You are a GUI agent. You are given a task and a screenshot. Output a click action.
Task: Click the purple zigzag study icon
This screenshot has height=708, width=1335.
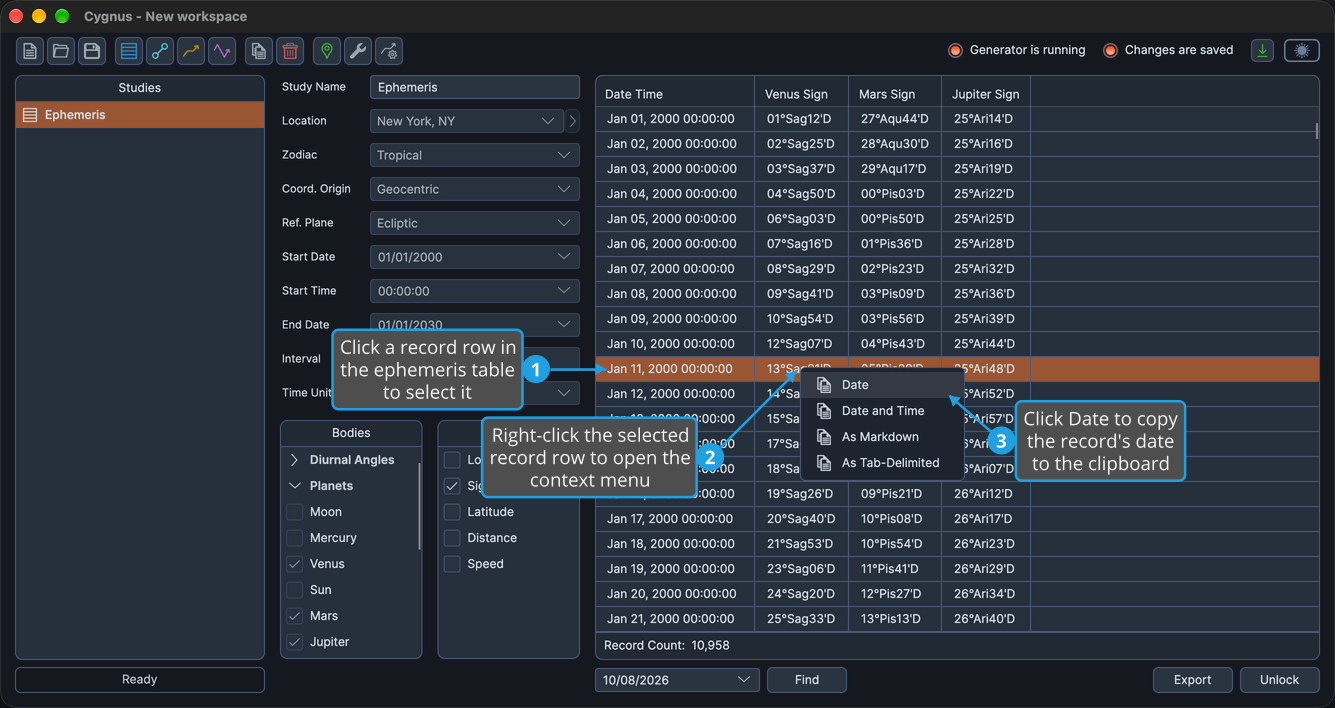click(x=222, y=51)
